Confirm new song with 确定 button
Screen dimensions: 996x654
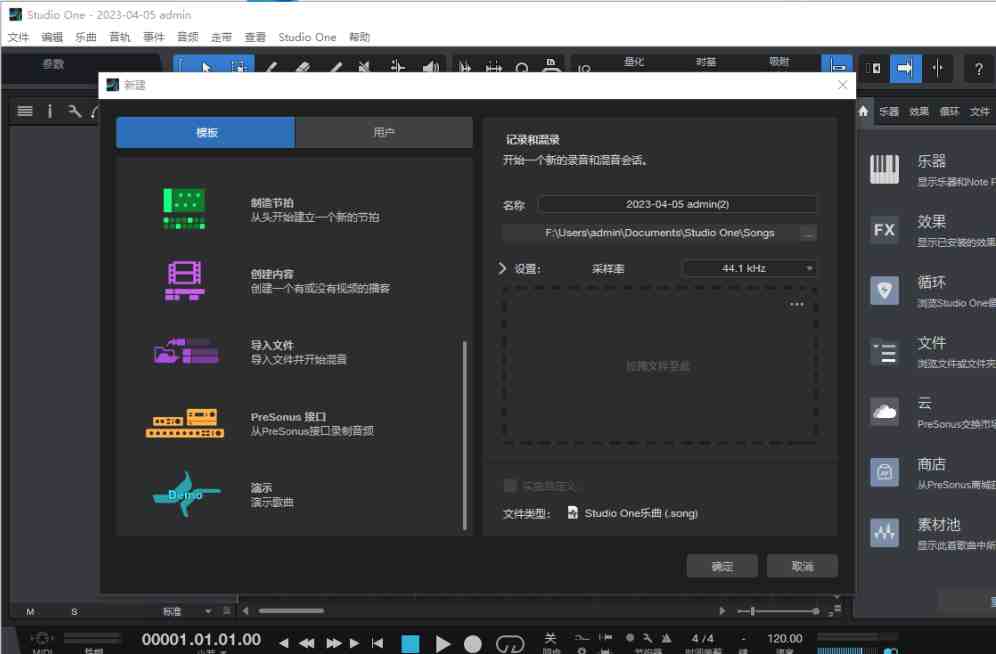click(x=721, y=566)
